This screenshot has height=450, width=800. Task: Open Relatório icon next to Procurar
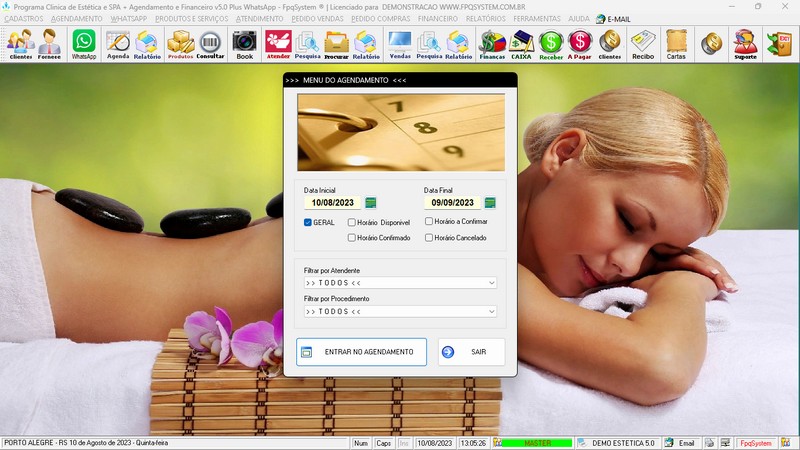point(366,44)
